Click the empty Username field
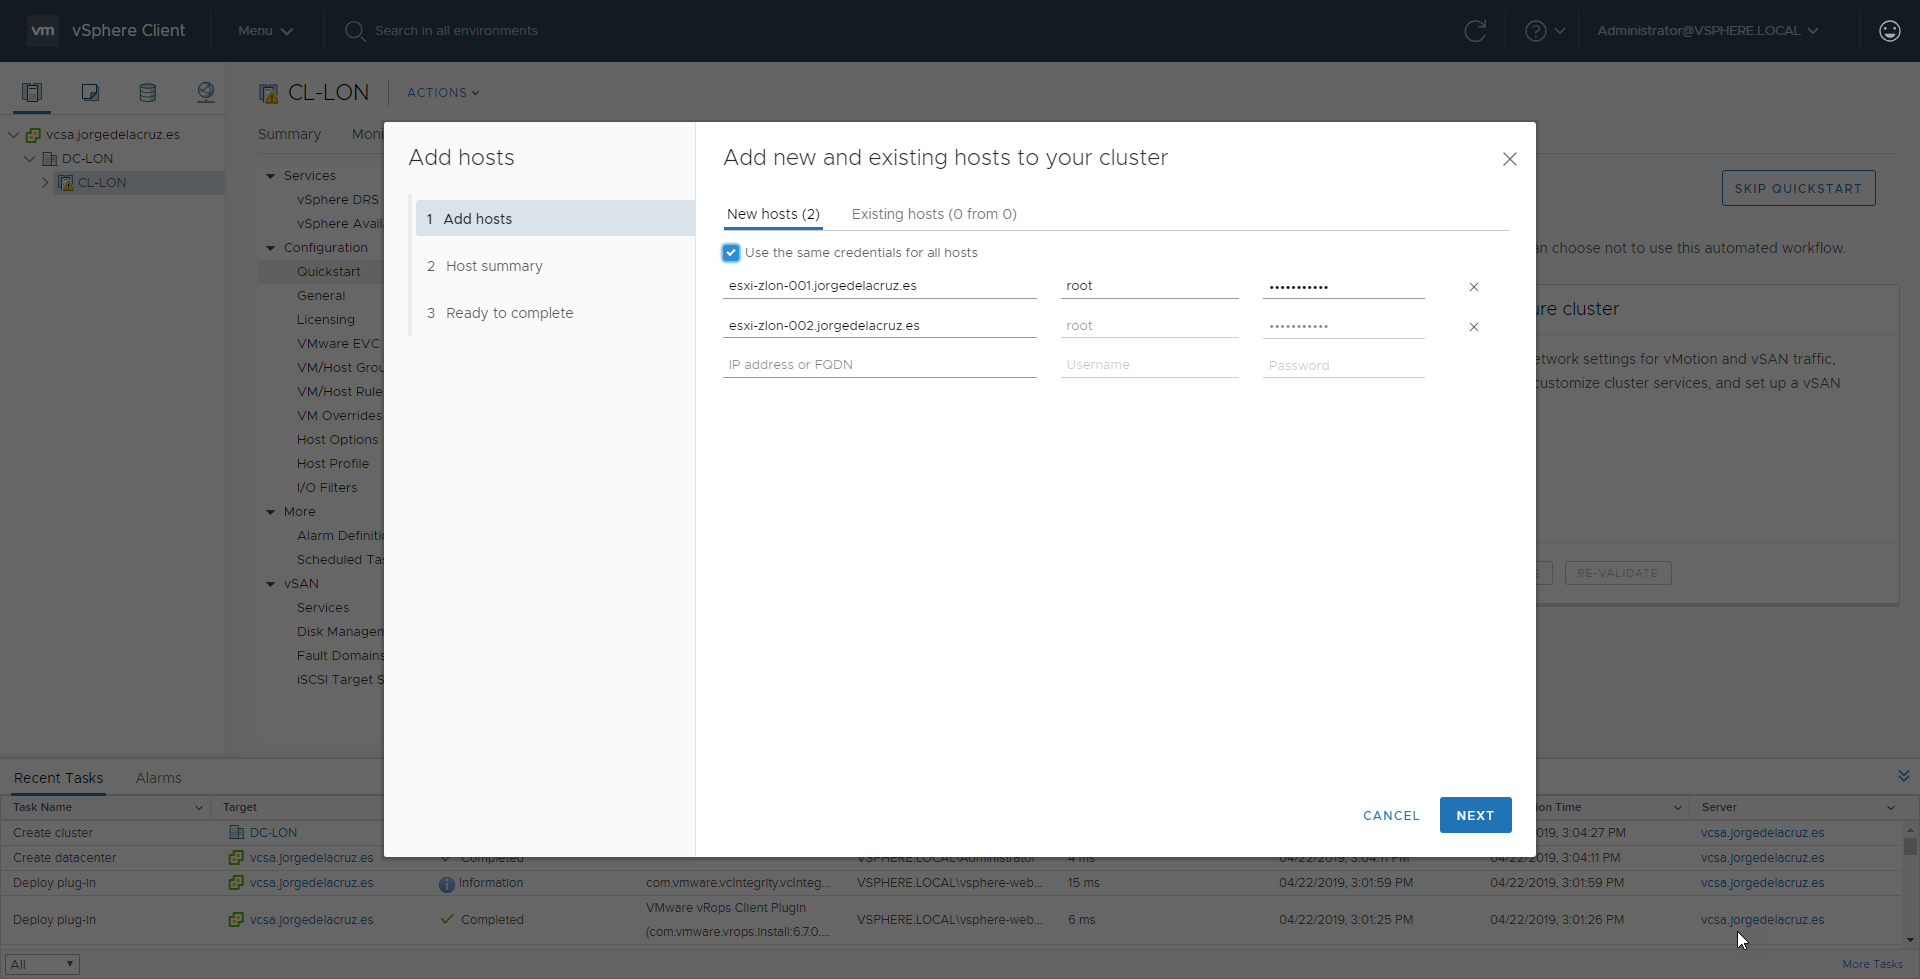 pyautogui.click(x=1150, y=365)
